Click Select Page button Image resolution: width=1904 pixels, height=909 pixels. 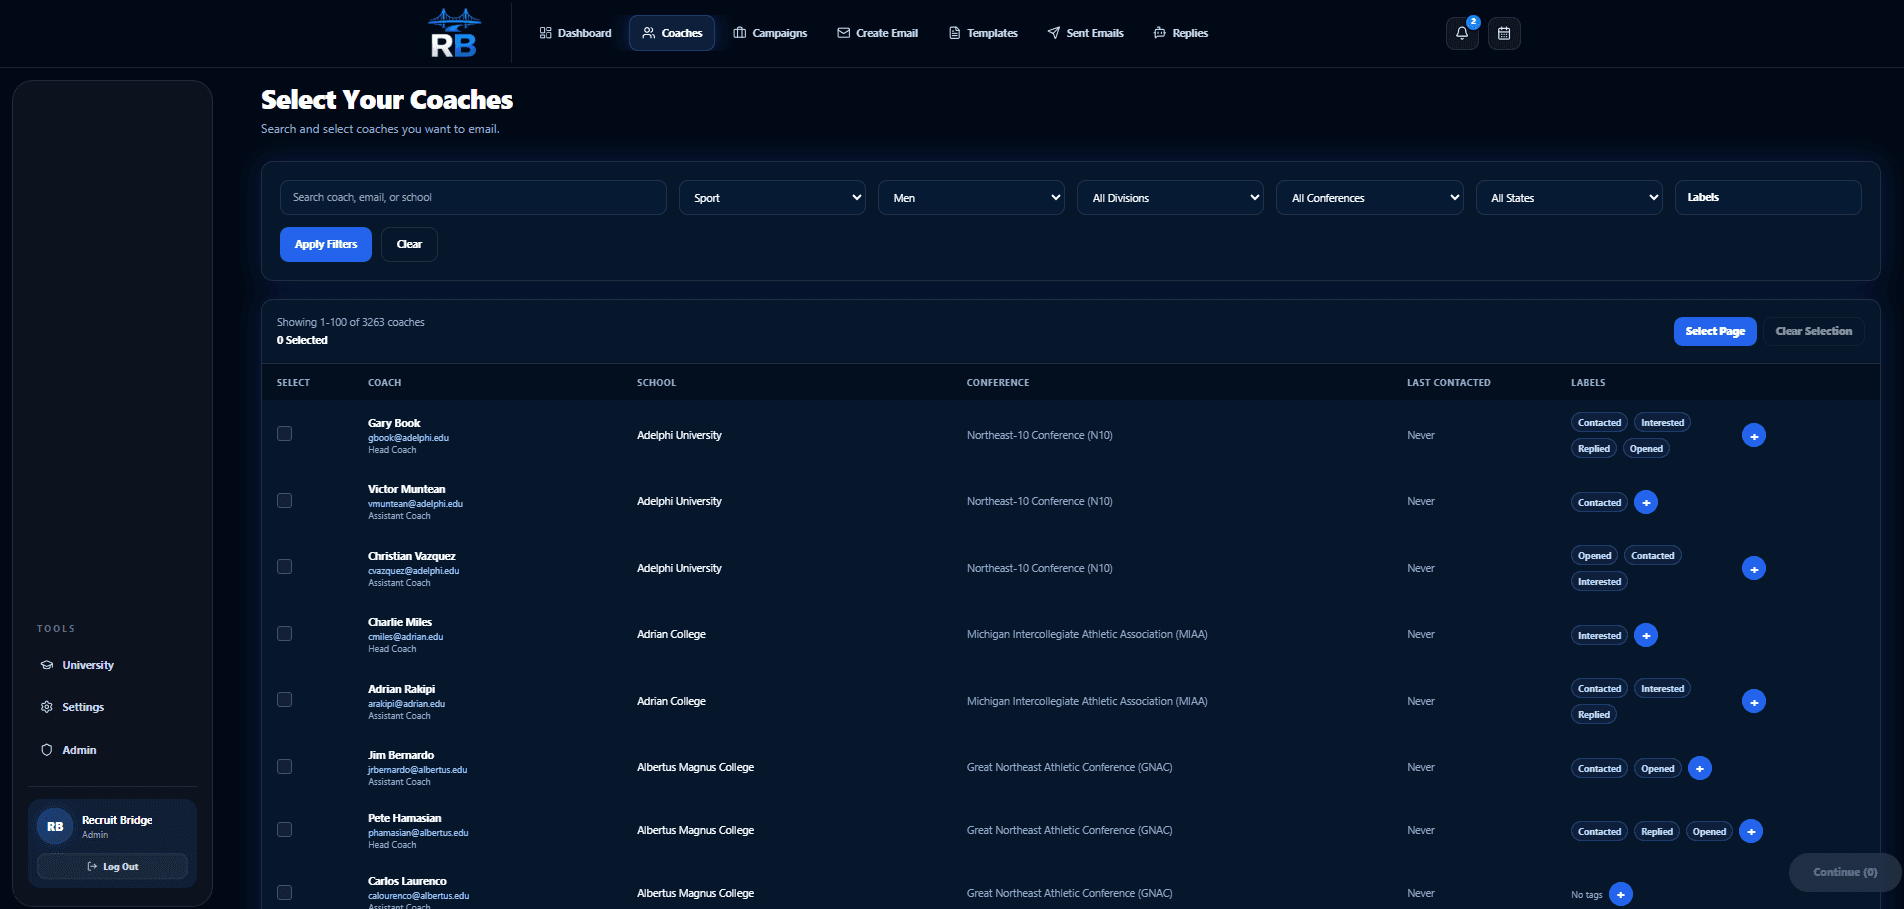(x=1715, y=331)
